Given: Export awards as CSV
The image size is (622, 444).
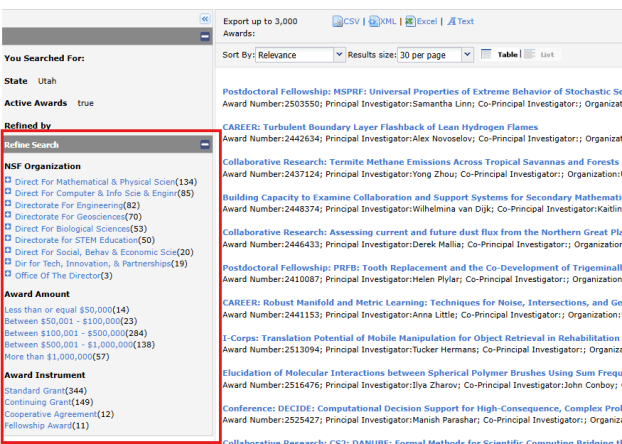Looking at the screenshot, I should coord(346,21).
